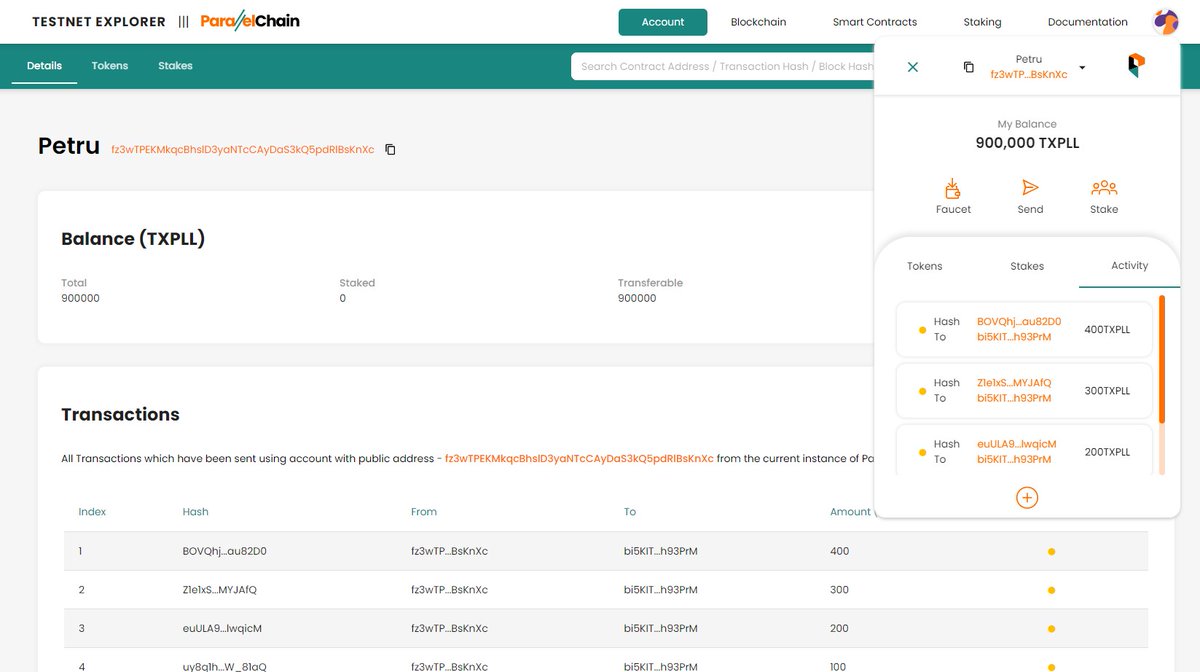The width and height of the screenshot is (1200, 672).
Task: Open the Stake icon in the wallet
Action: pyautogui.click(x=1104, y=188)
